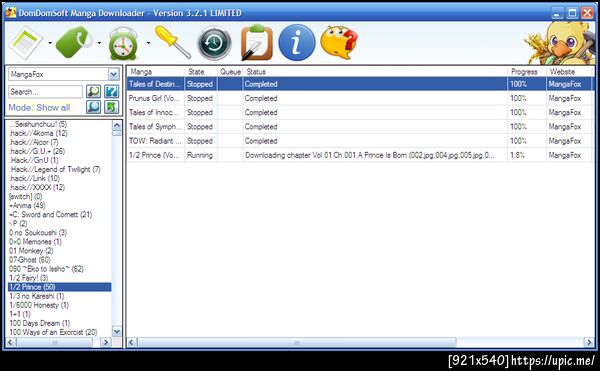Select .hack//Link (10) in manga list
Viewport: 600px width, 371px height.
[34, 178]
